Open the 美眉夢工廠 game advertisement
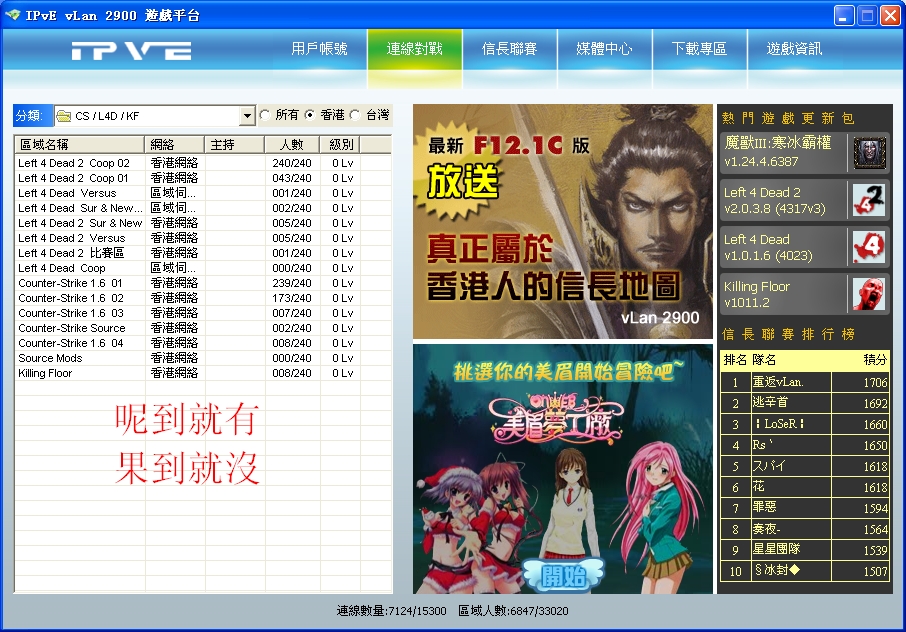This screenshot has height=632, width=906. (x=563, y=469)
